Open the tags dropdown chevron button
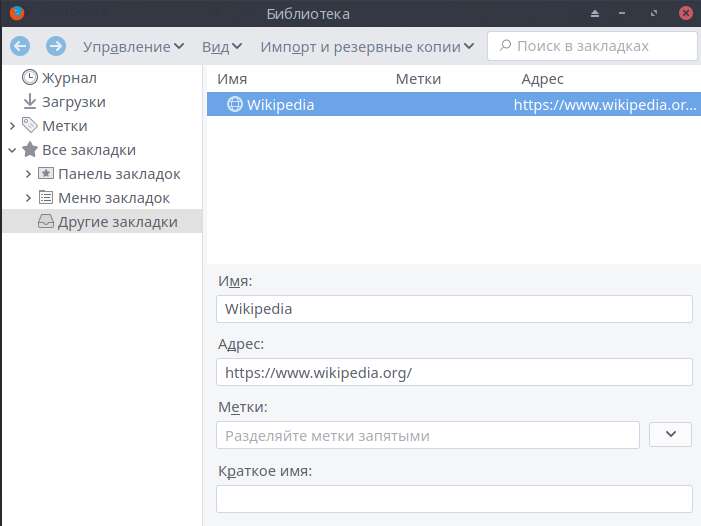The height and width of the screenshot is (526, 701). point(671,435)
